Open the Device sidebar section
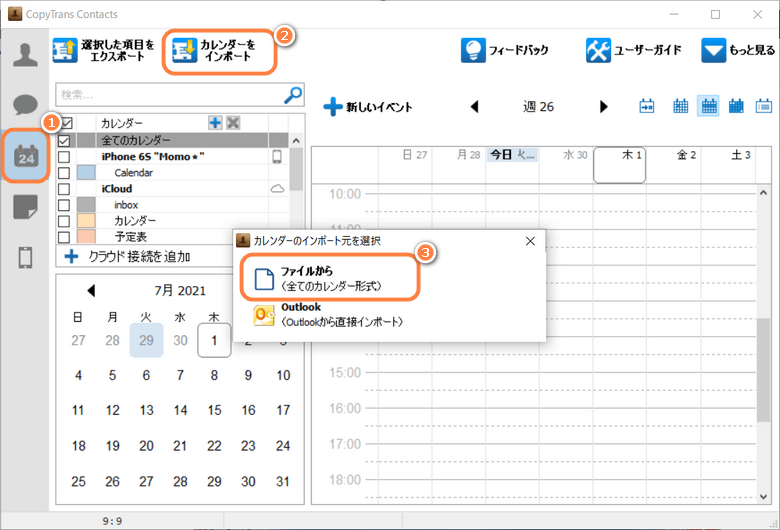Screen dimensions: 780x530 coord(25,258)
